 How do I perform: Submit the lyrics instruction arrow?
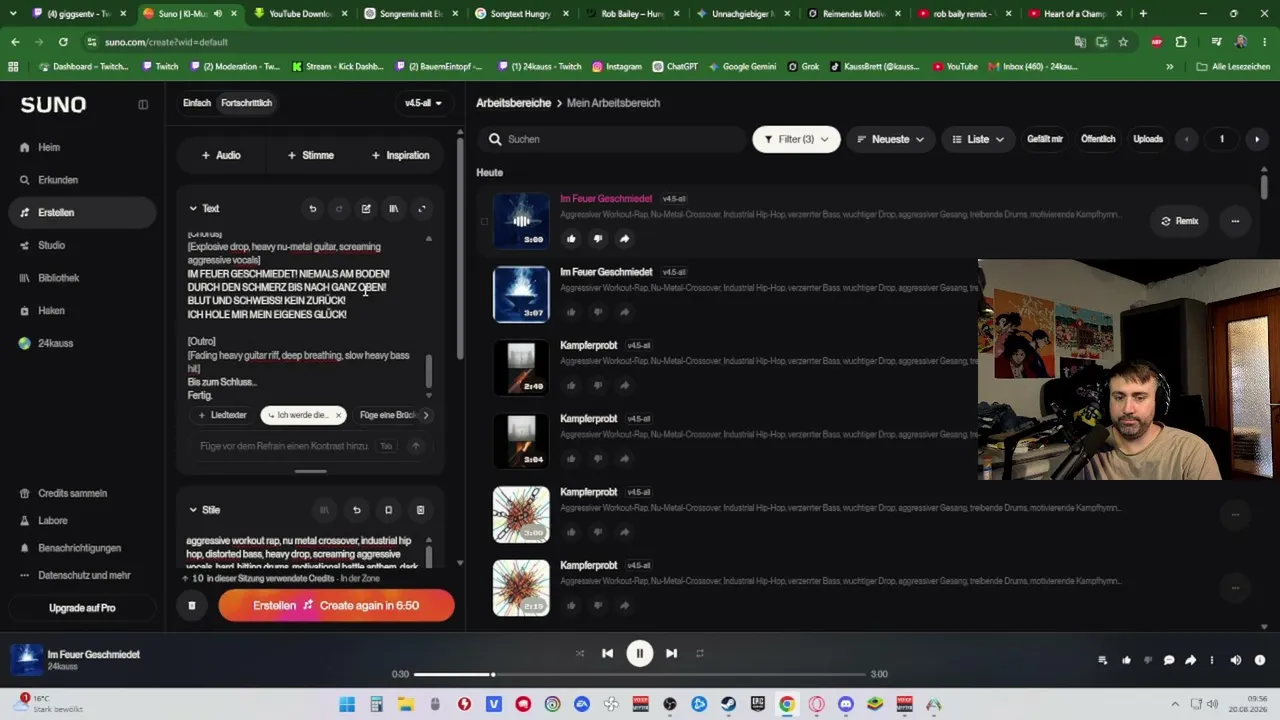click(416, 446)
